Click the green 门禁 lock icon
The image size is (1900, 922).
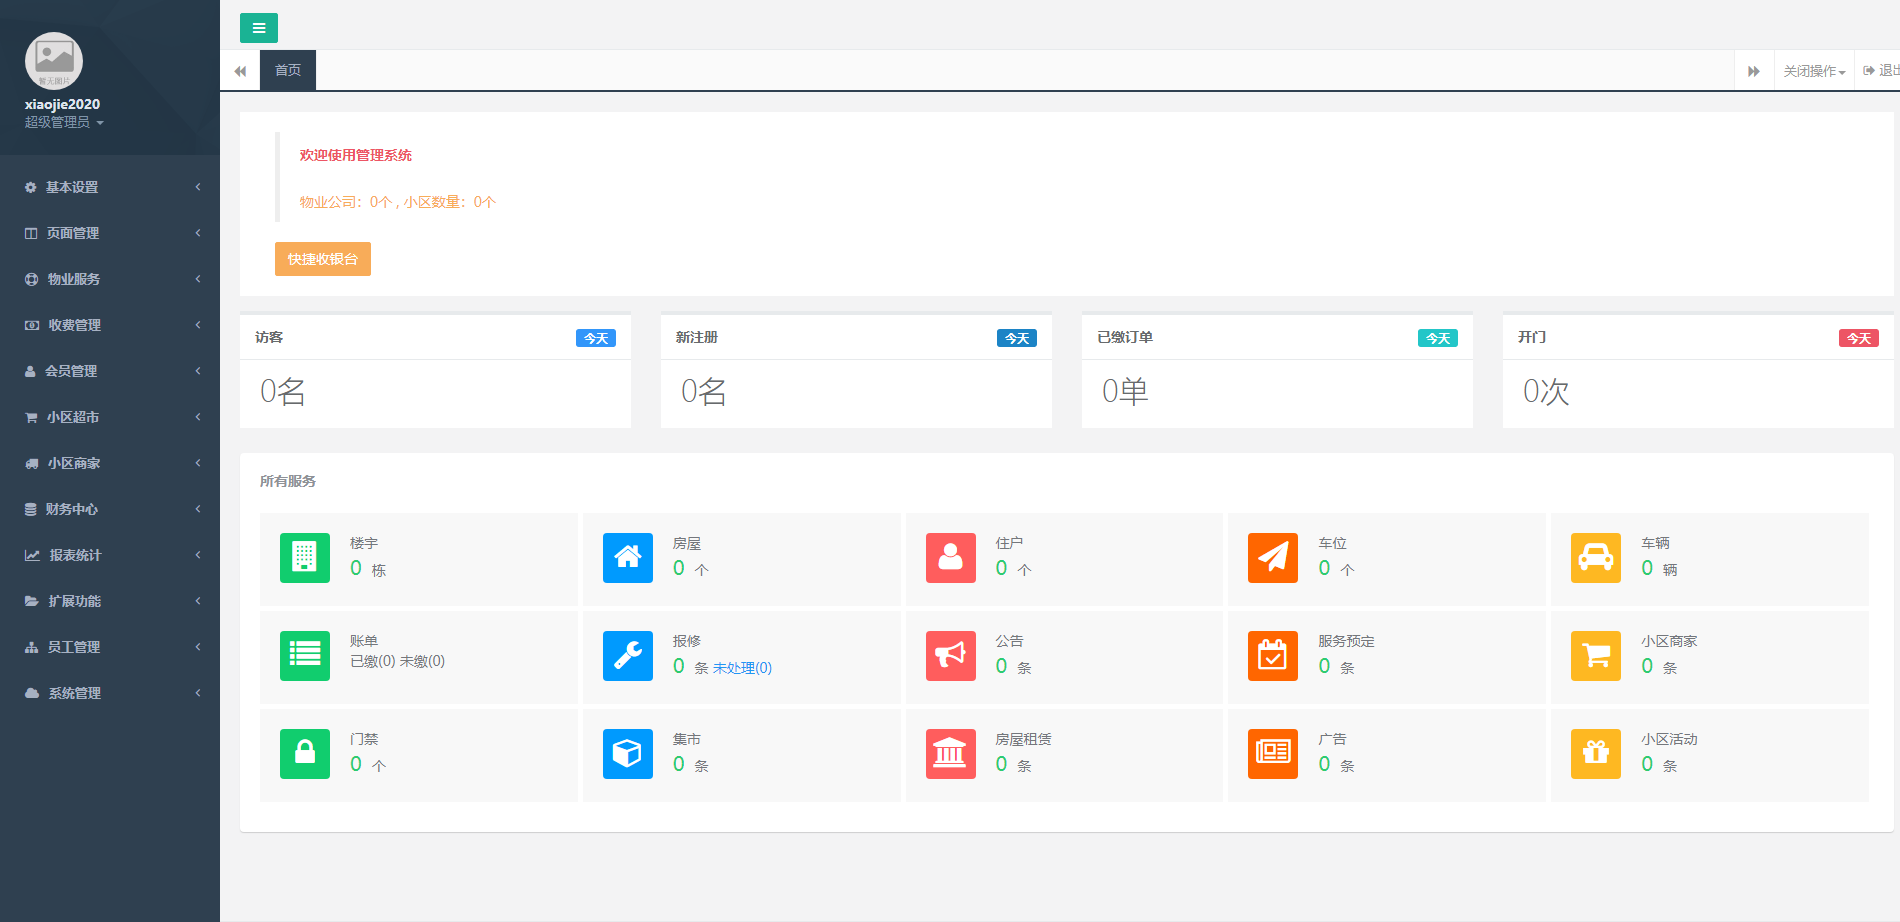[304, 753]
